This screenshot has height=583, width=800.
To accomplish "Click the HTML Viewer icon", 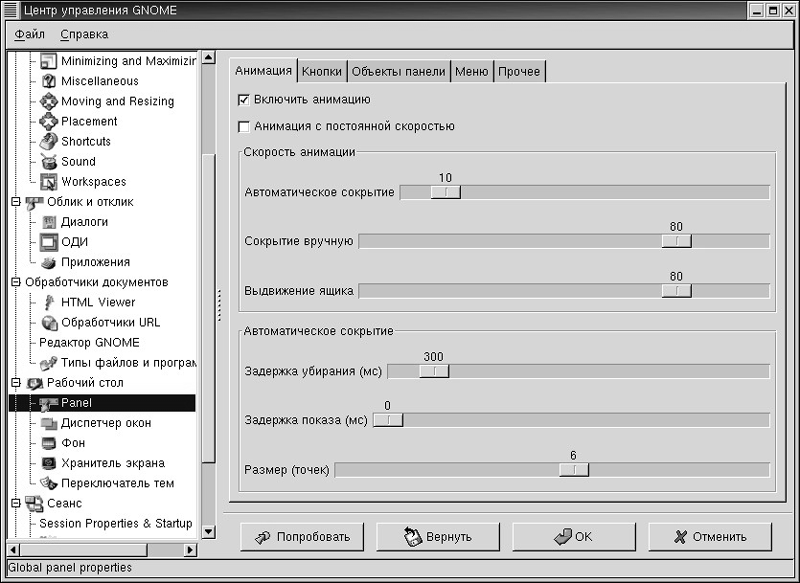I will point(49,302).
